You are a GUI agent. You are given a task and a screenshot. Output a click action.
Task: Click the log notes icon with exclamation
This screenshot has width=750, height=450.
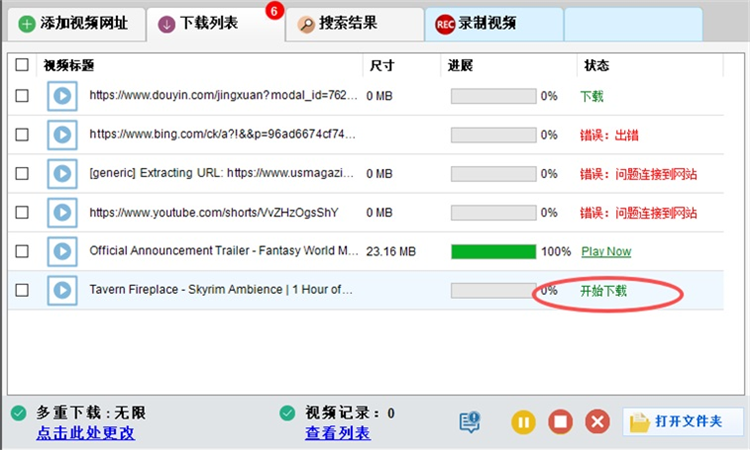470,422
